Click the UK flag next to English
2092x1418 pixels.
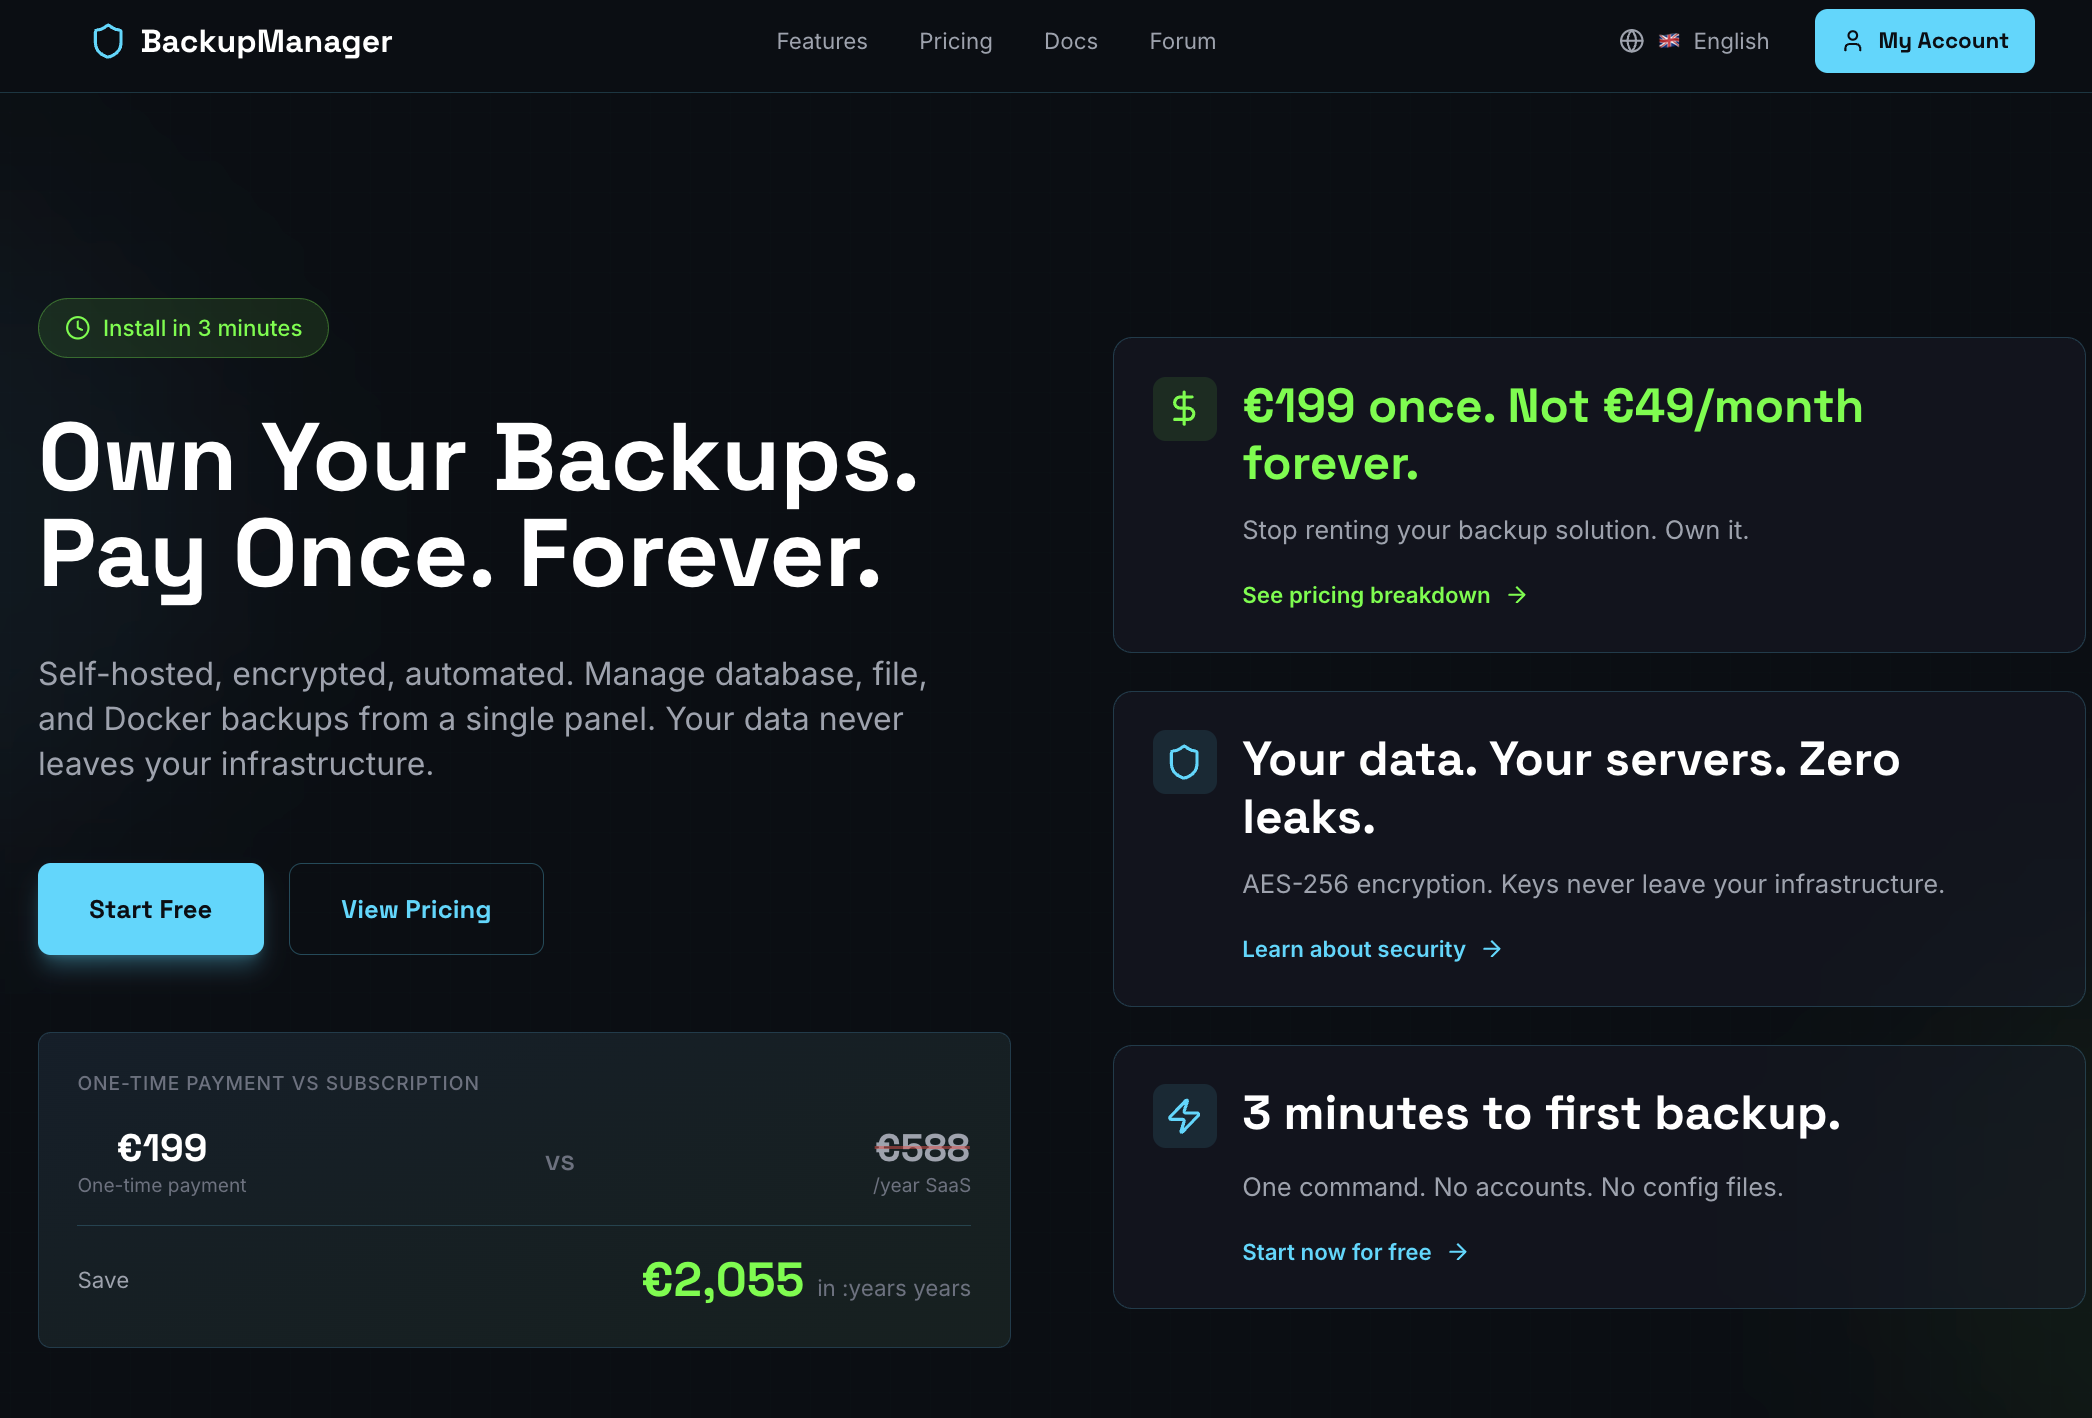click(1668, 41)
